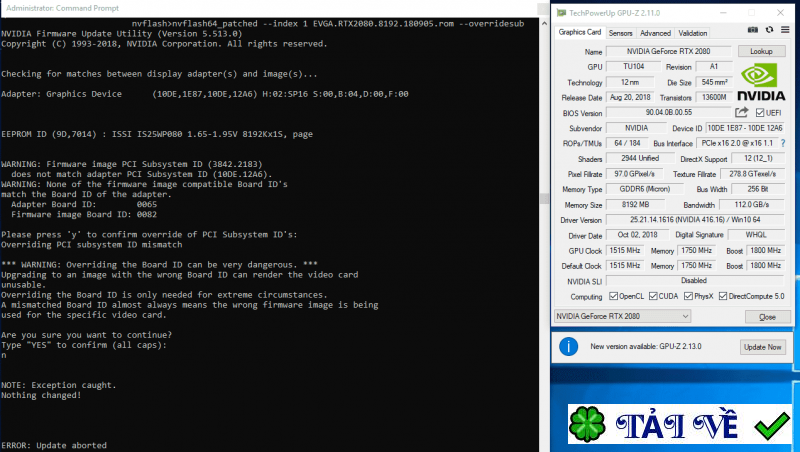Toggle the CUDA checkbox
This screenshot has width=800, height=452.
click(653, 296)
